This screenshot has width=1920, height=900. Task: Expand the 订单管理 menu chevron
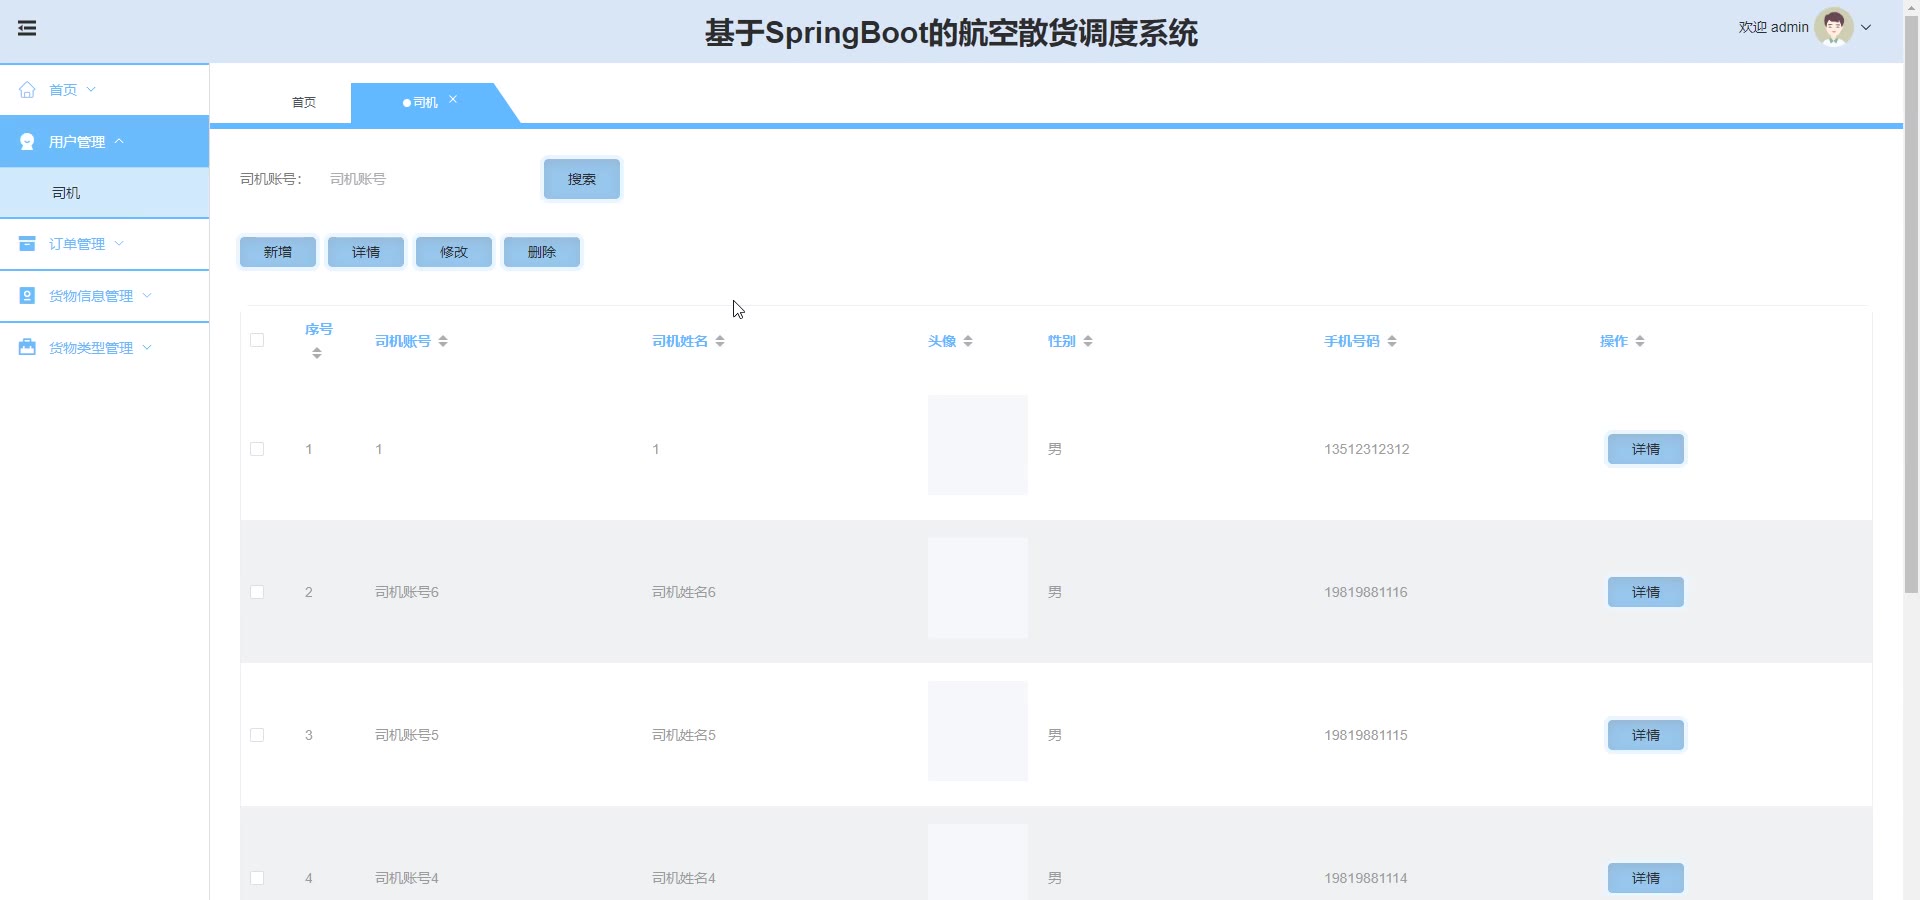(x=119, y=244)
